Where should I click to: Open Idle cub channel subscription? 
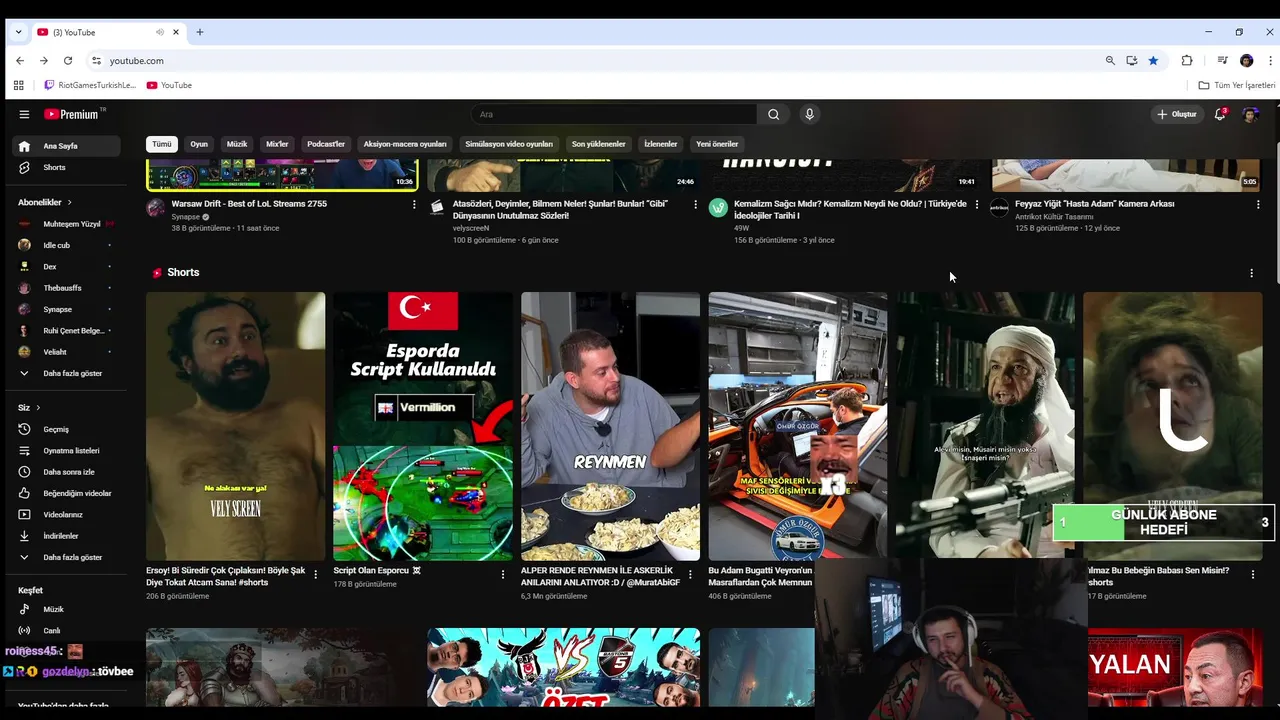[67, 245]
